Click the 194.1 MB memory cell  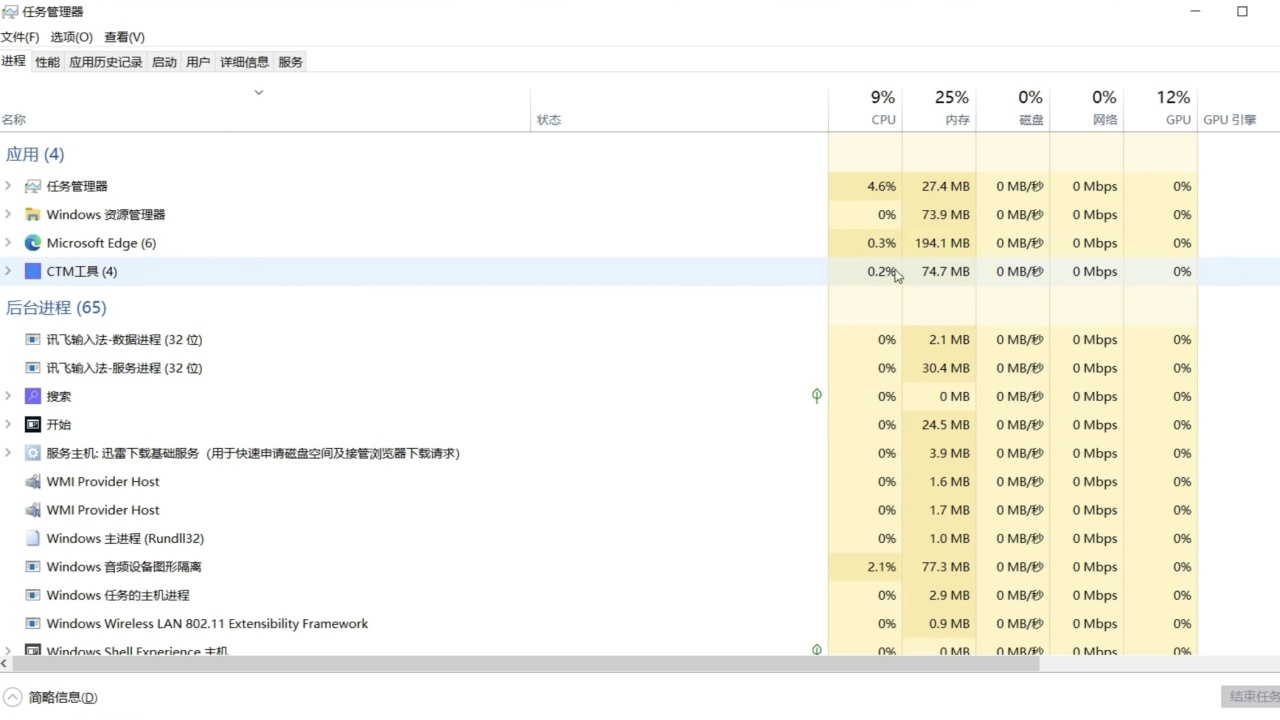pos(939,243)
